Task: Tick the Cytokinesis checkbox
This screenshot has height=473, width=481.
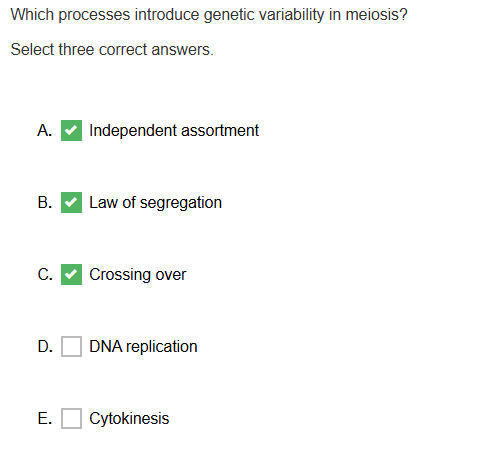Action: pyautogui.click(x=71, y=418)
